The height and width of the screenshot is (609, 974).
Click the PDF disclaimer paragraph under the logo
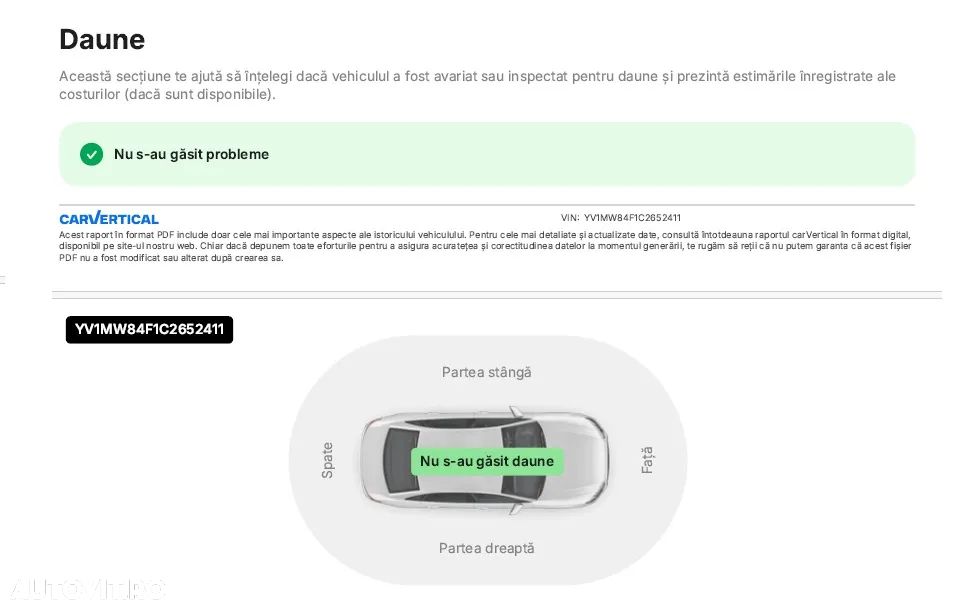pos(485,245)
